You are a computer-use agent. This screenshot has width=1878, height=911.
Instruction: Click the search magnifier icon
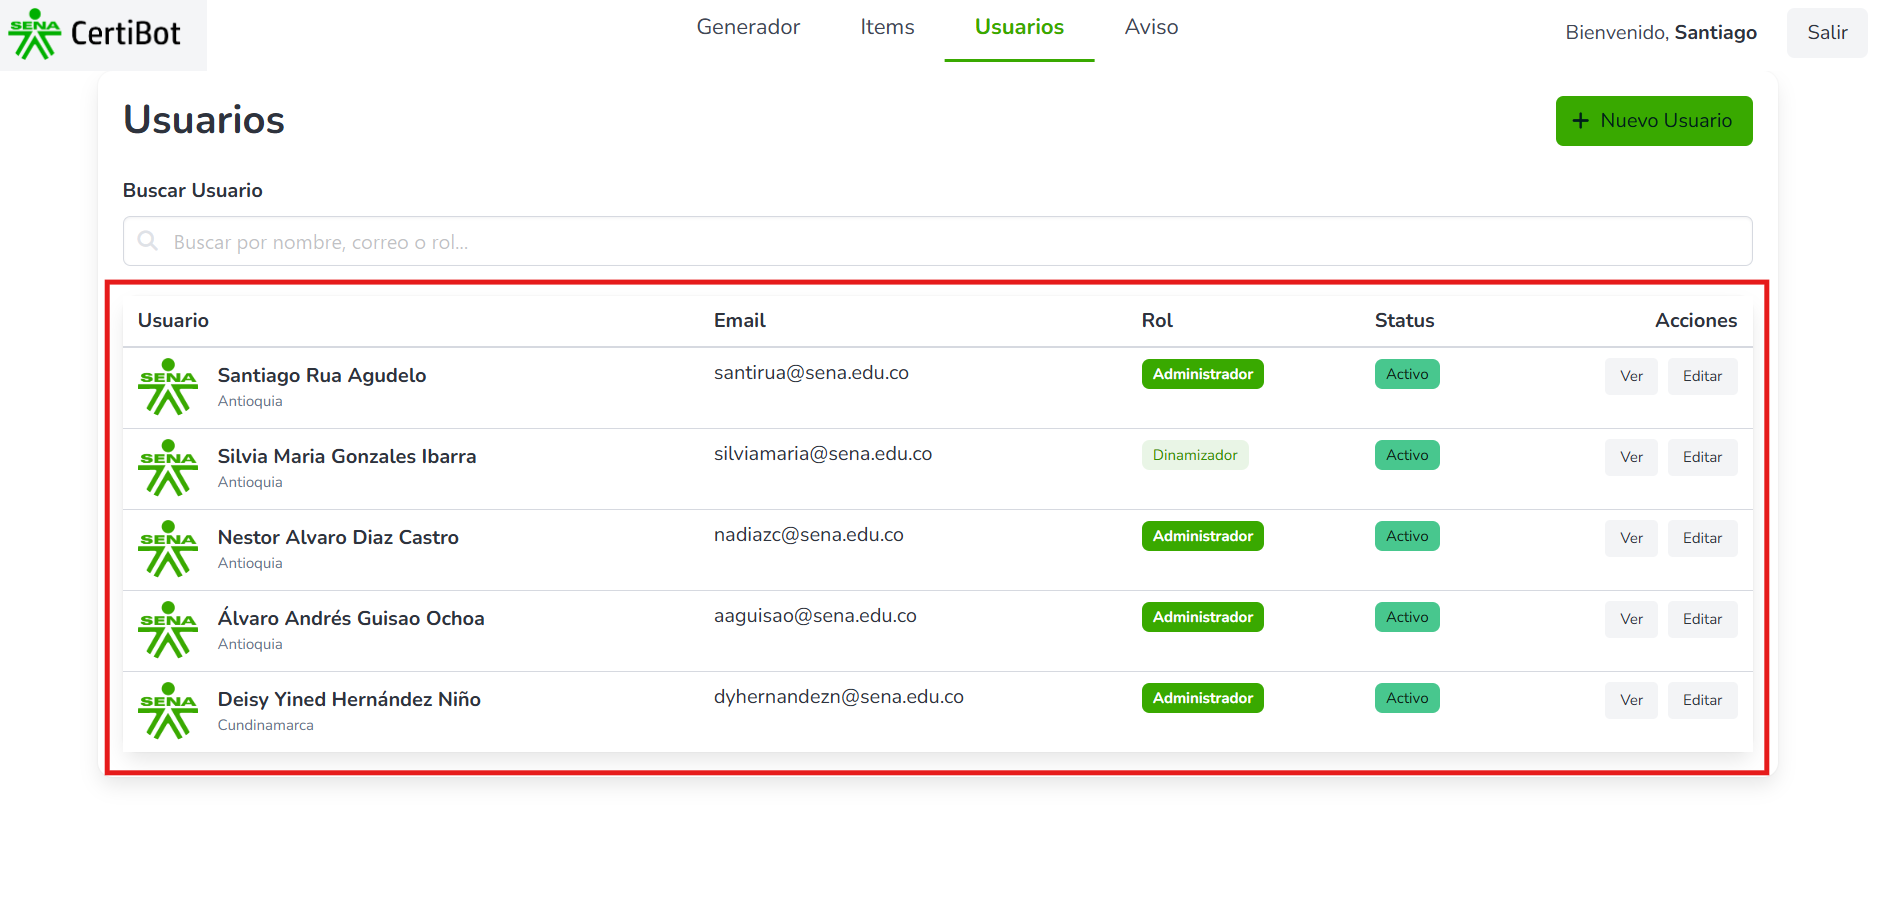148,241
